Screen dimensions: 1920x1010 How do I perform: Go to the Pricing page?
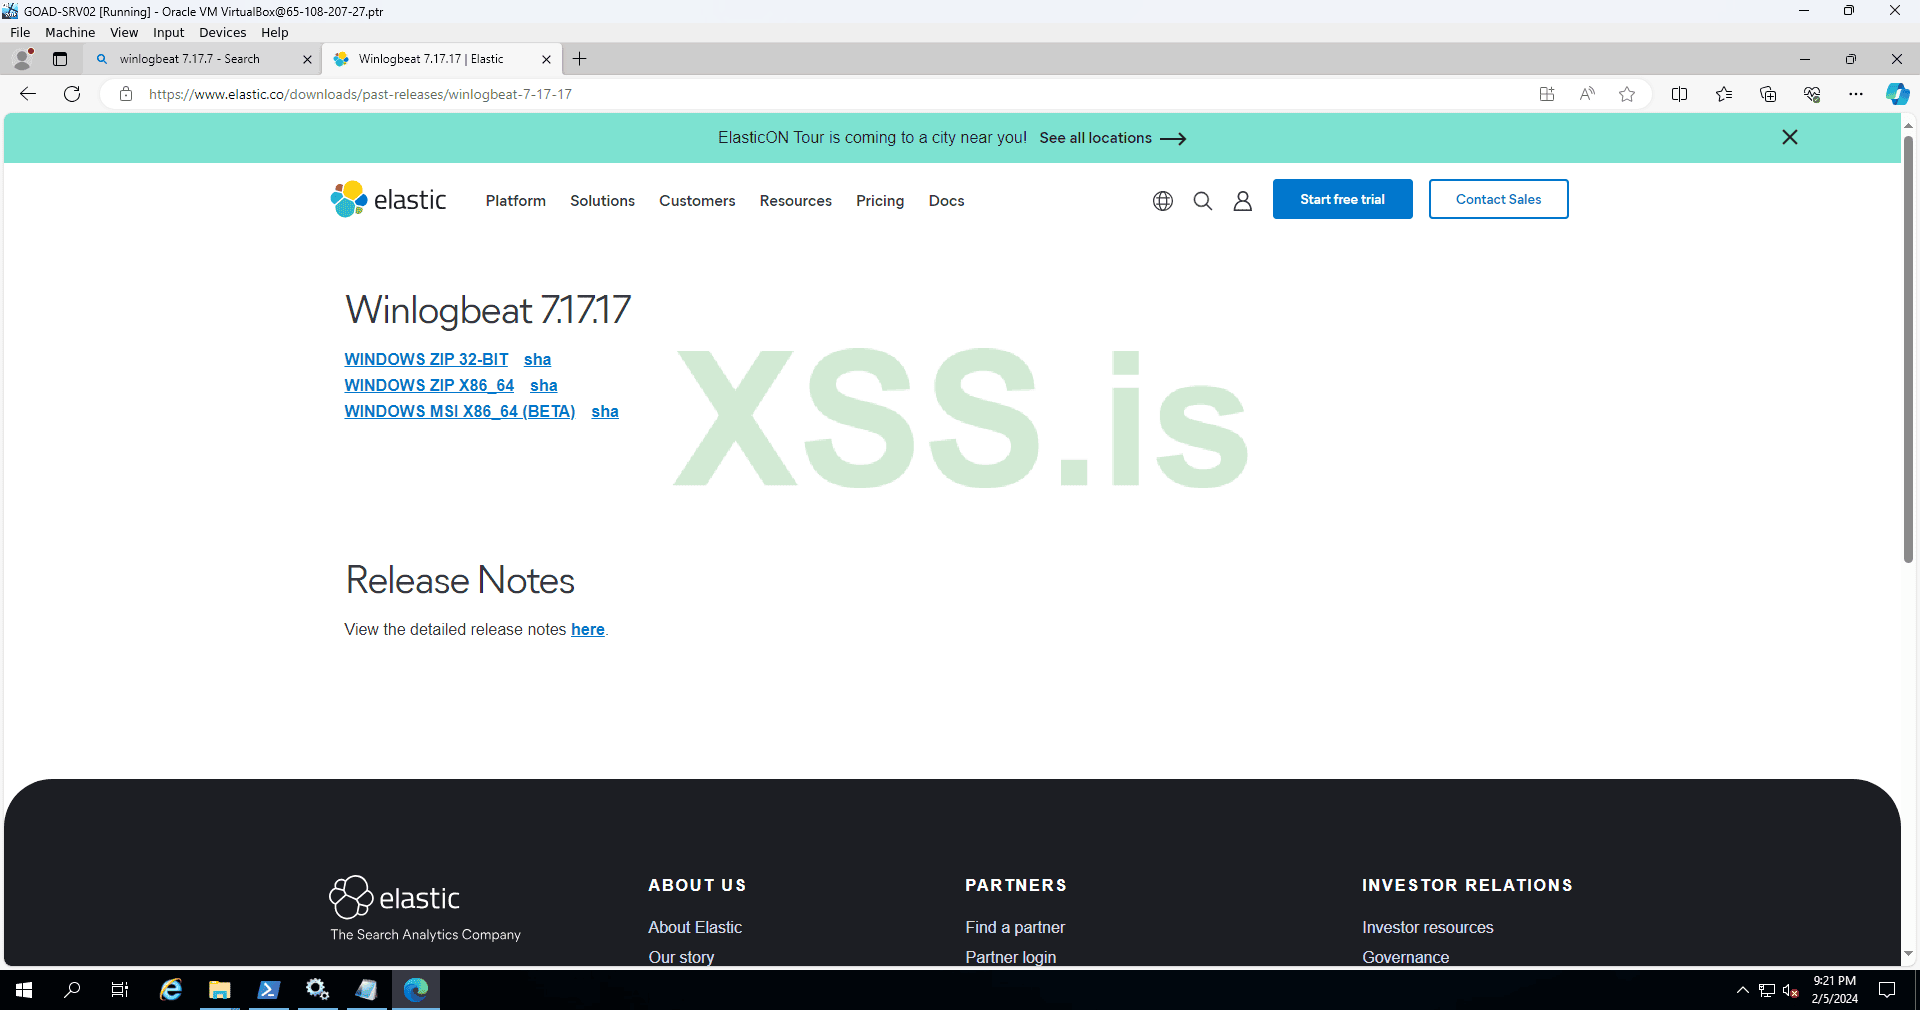[x=880, y=201]
